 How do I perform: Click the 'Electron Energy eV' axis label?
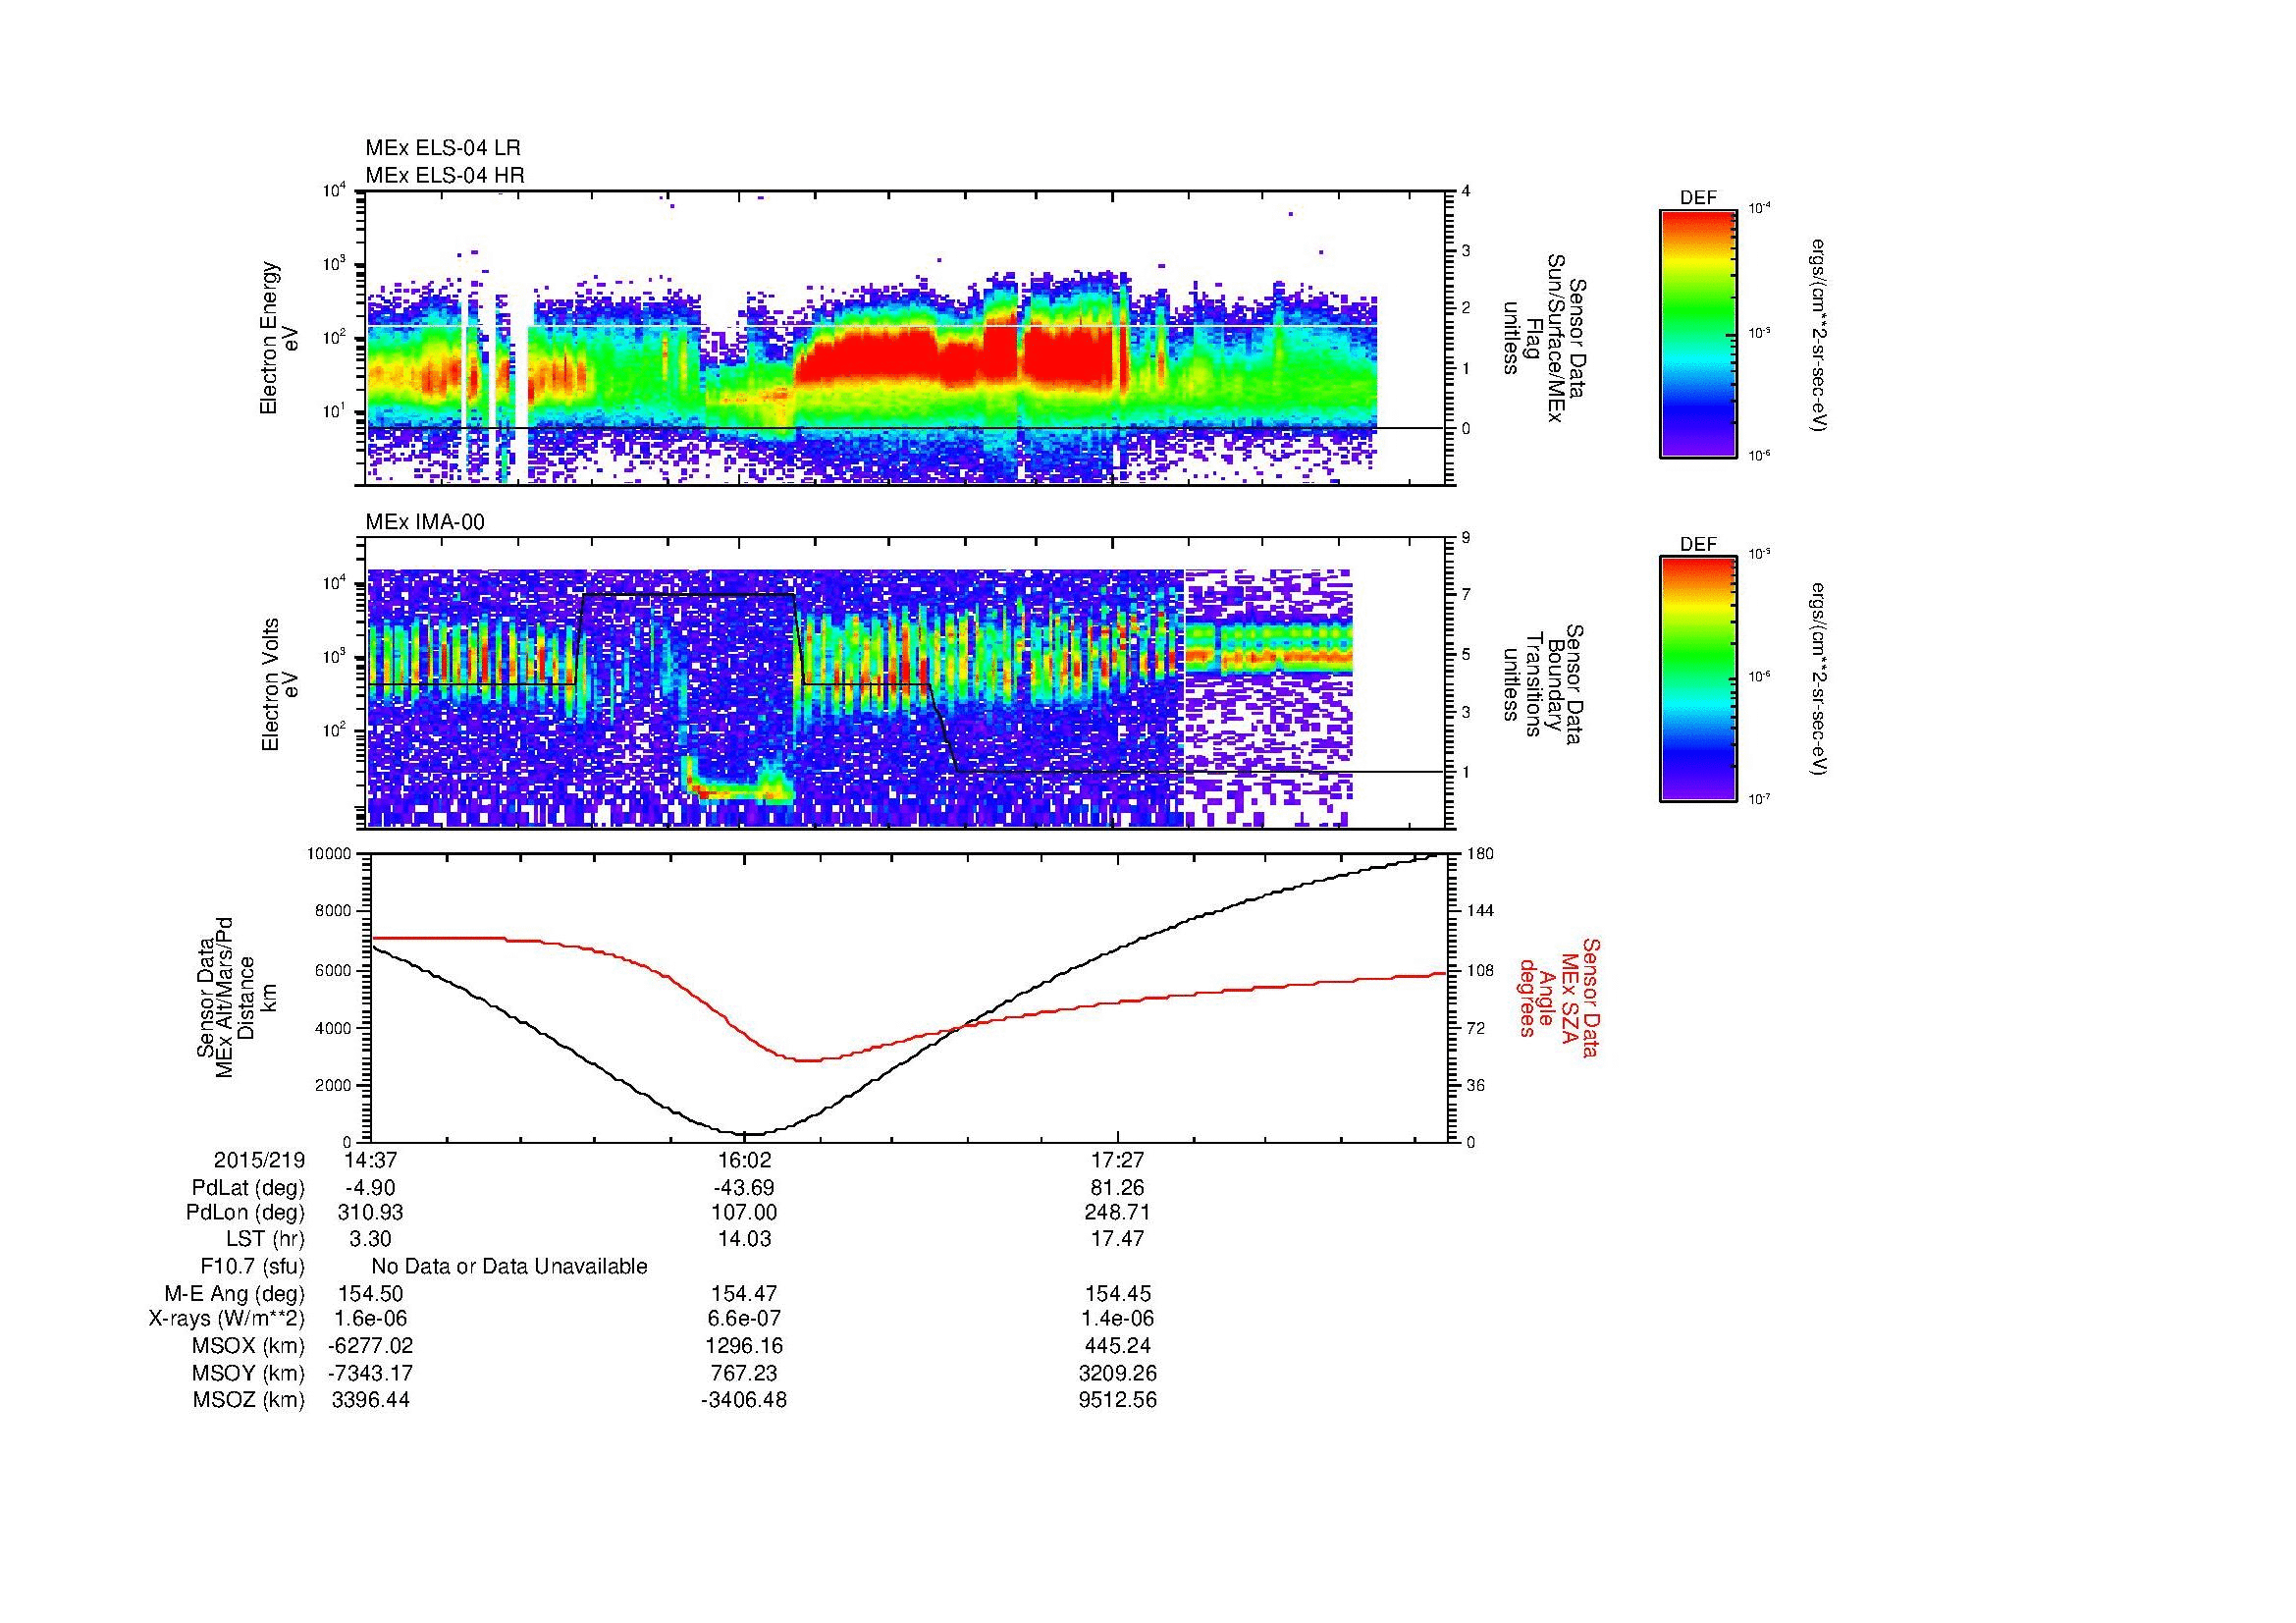tap(279, 338)
